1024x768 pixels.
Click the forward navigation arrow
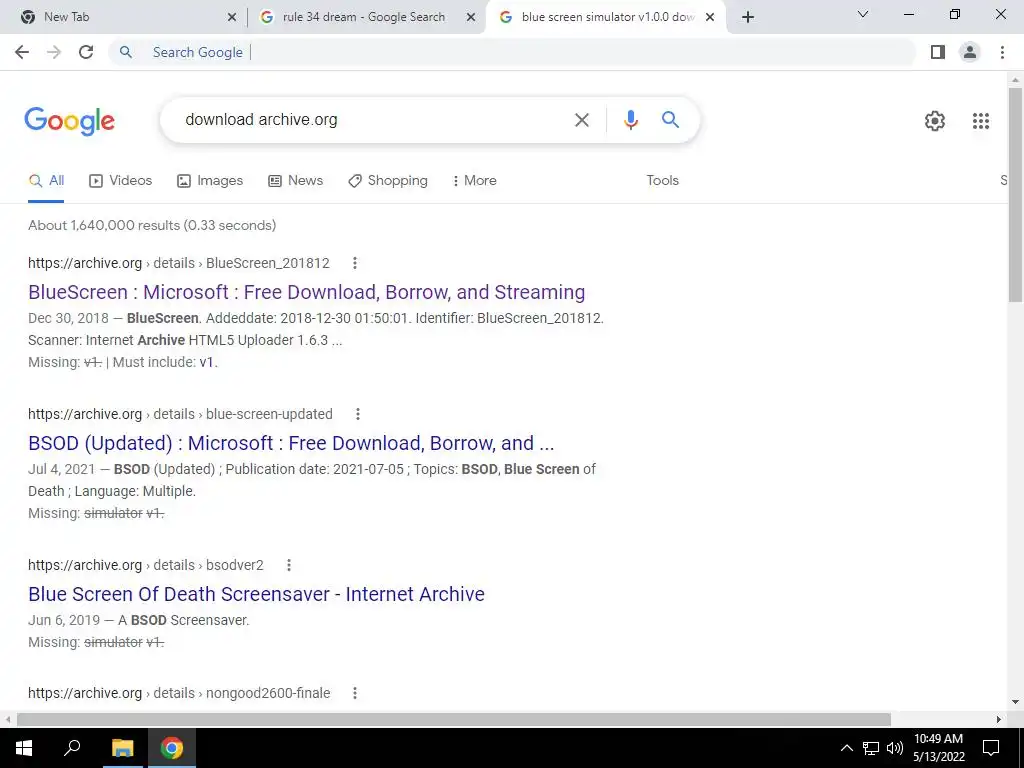tap(54, 52)
